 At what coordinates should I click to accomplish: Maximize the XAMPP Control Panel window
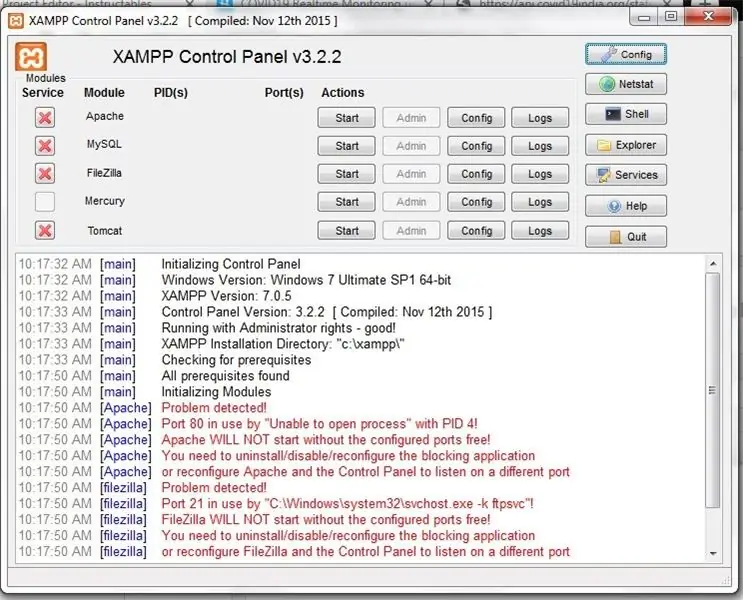tap(671, 17)
